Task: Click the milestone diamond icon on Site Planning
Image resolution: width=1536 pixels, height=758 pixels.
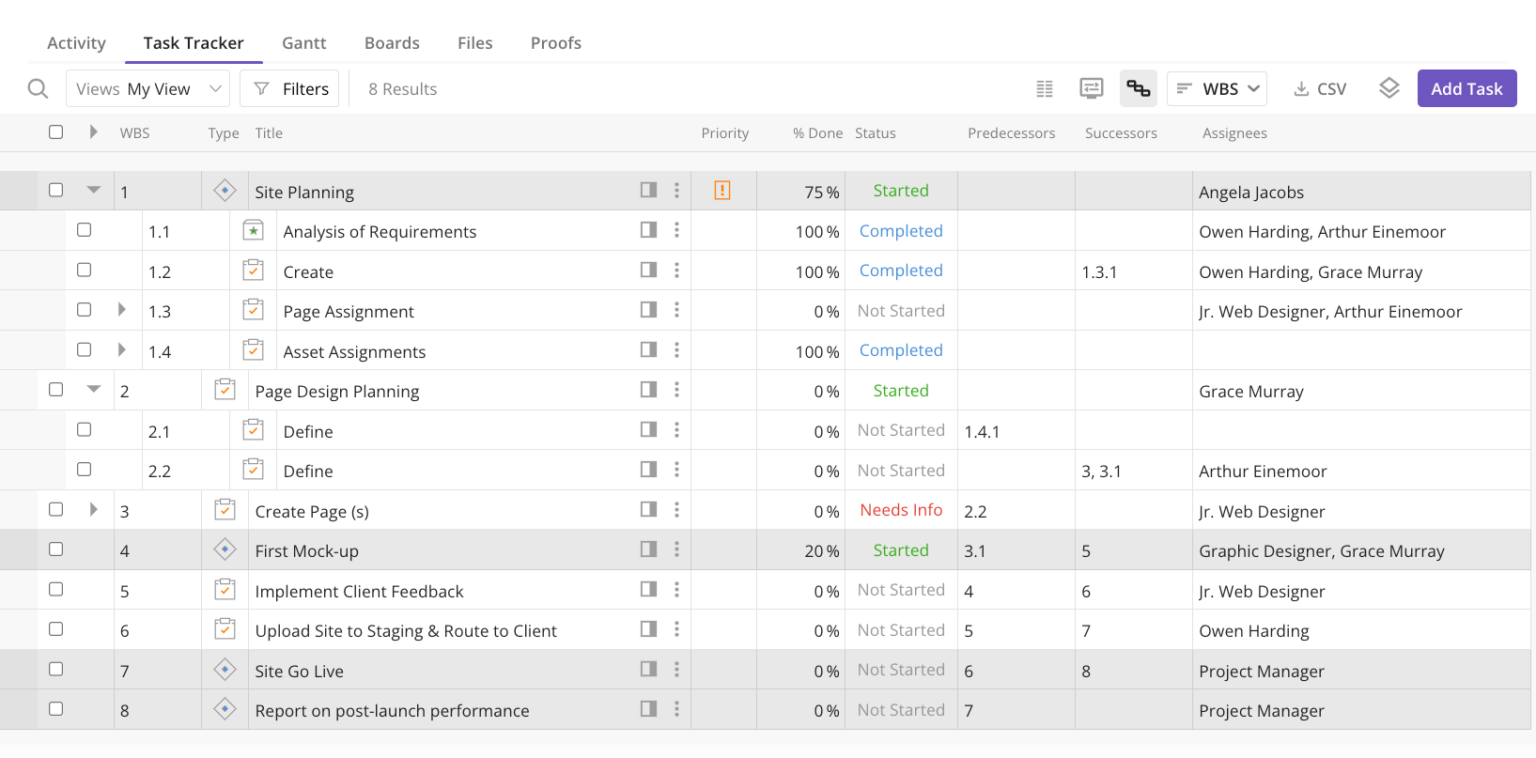Action: click(x=225, y=190)
